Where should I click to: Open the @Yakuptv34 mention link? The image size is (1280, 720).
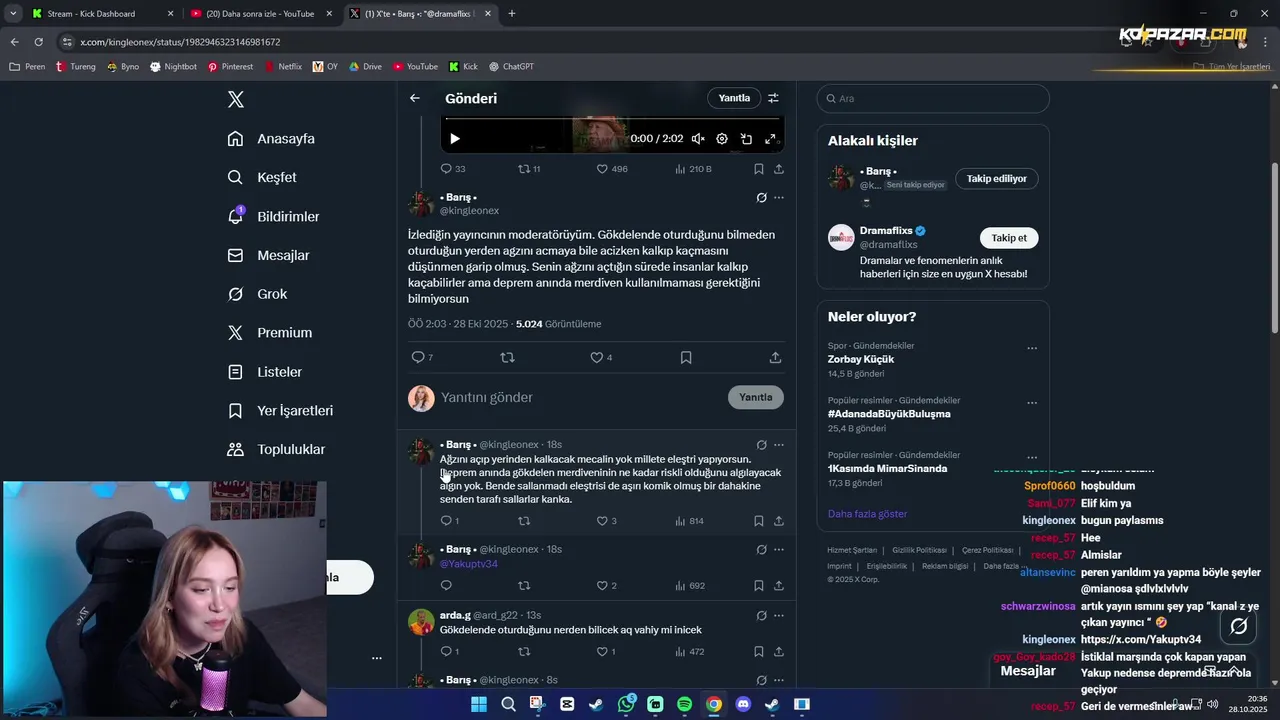pos(469,564)
